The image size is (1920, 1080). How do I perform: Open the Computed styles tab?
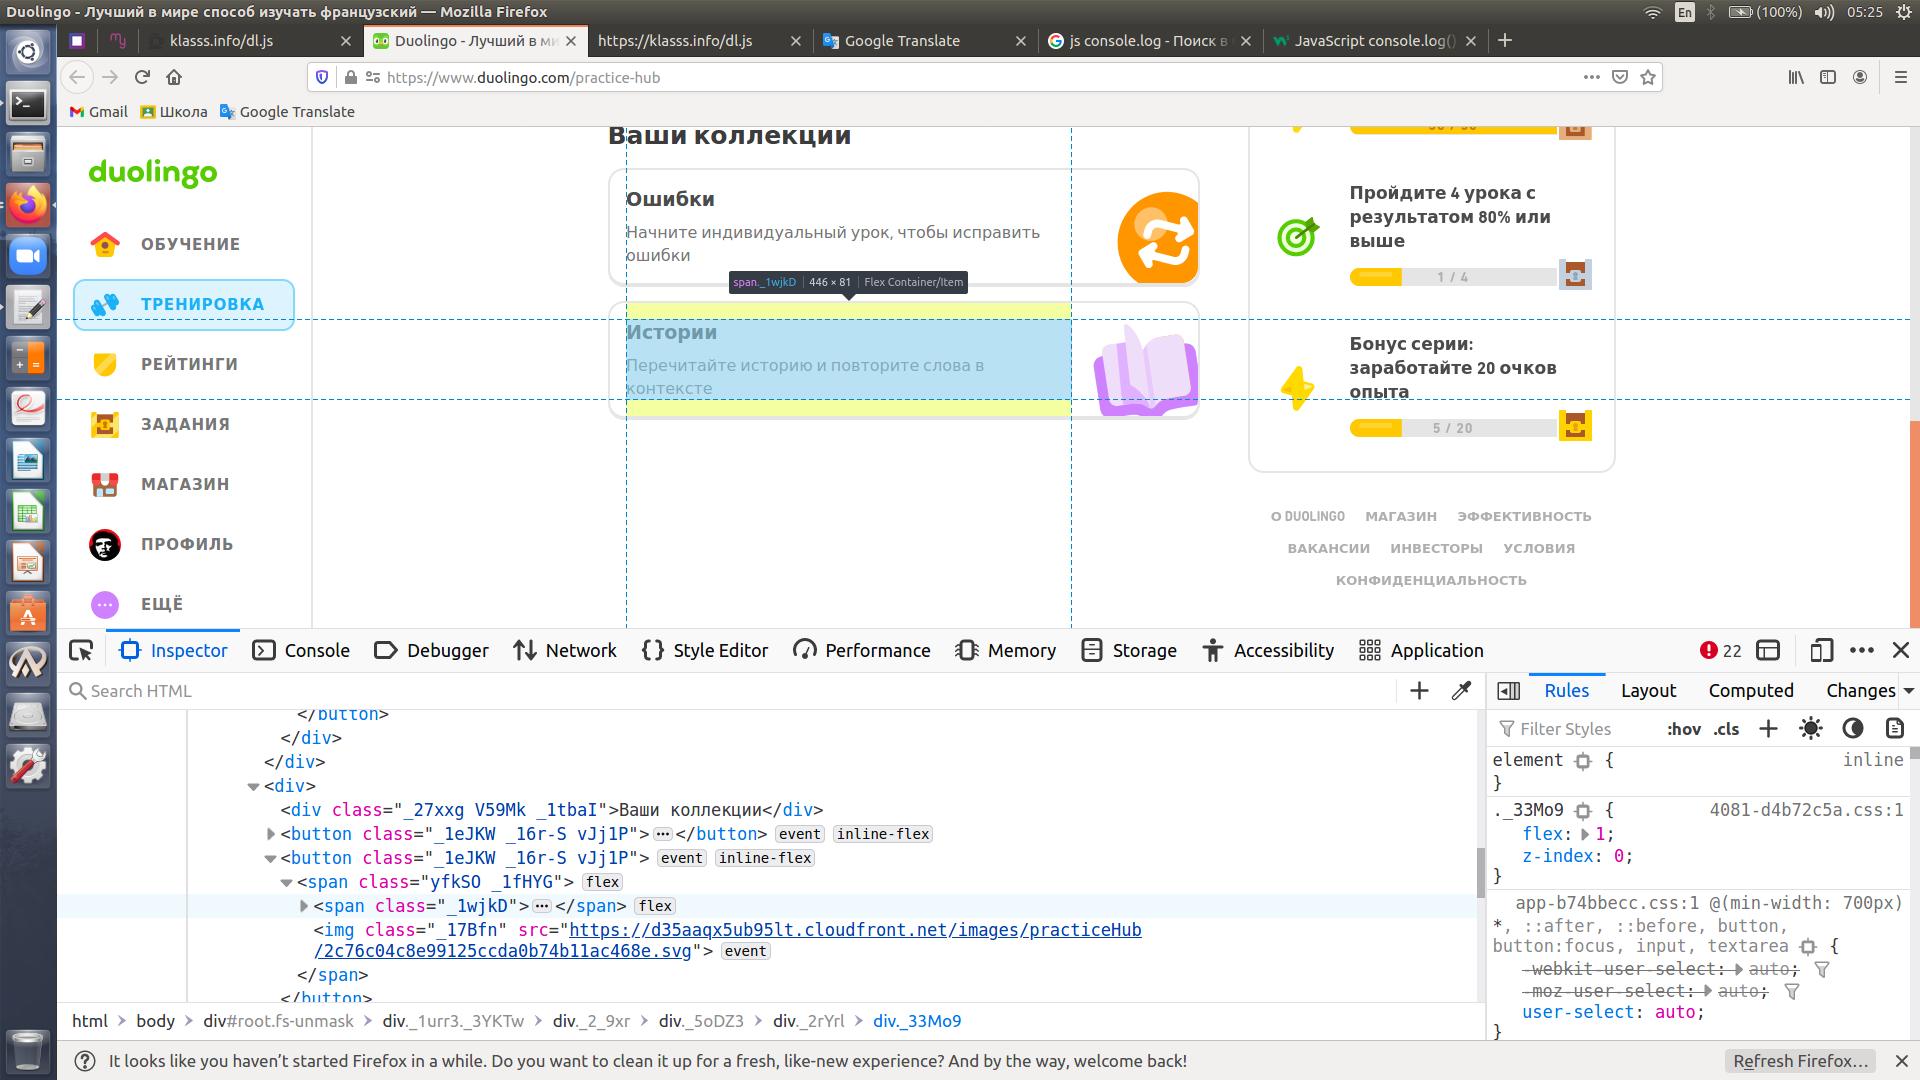[x=1750, y=691]
